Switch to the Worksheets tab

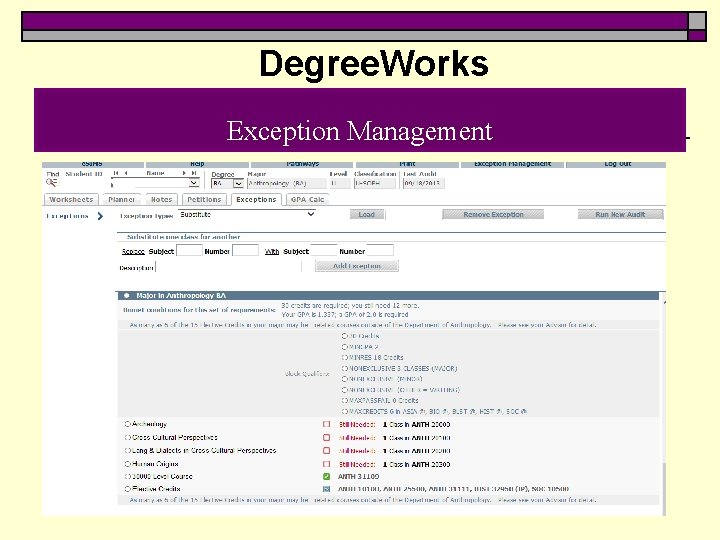coord(71,199)
